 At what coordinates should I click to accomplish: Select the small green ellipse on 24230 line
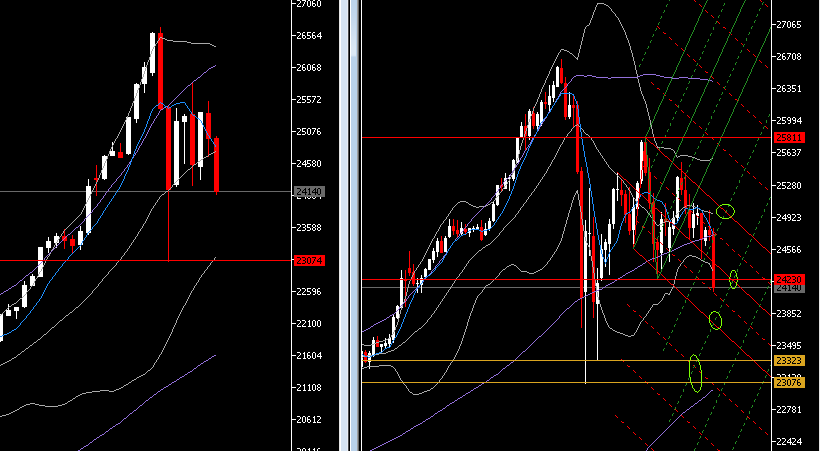733,279
